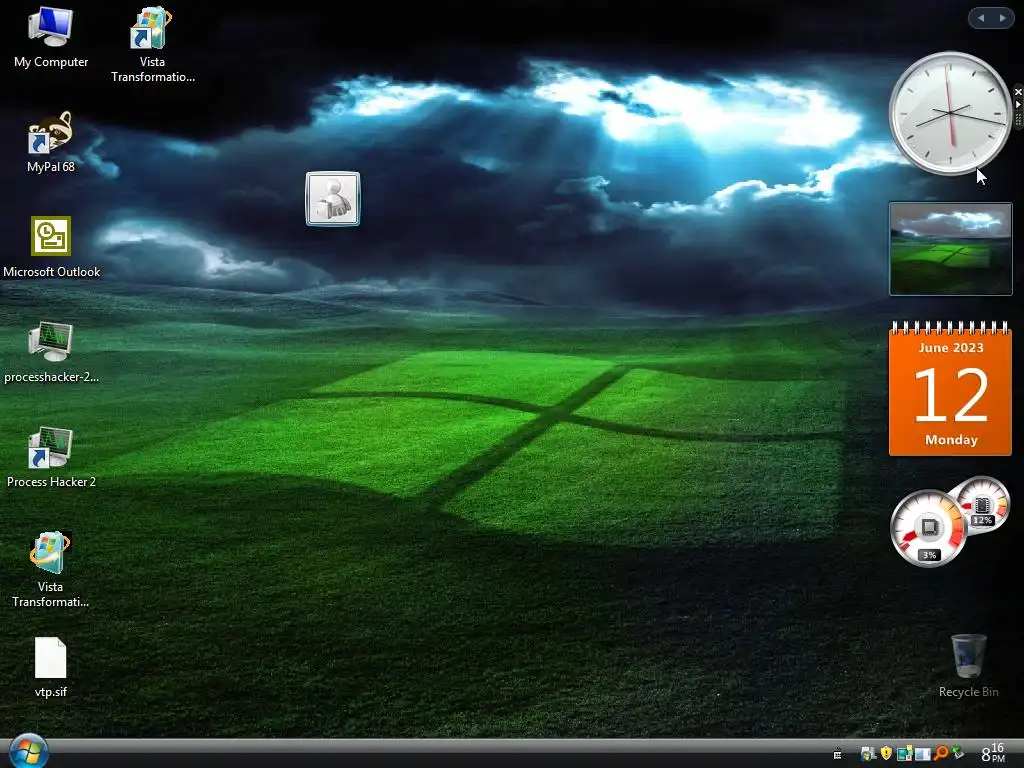Click the user contact gadget icon
Screen dimensions: 1024x768
pos(332,199)
